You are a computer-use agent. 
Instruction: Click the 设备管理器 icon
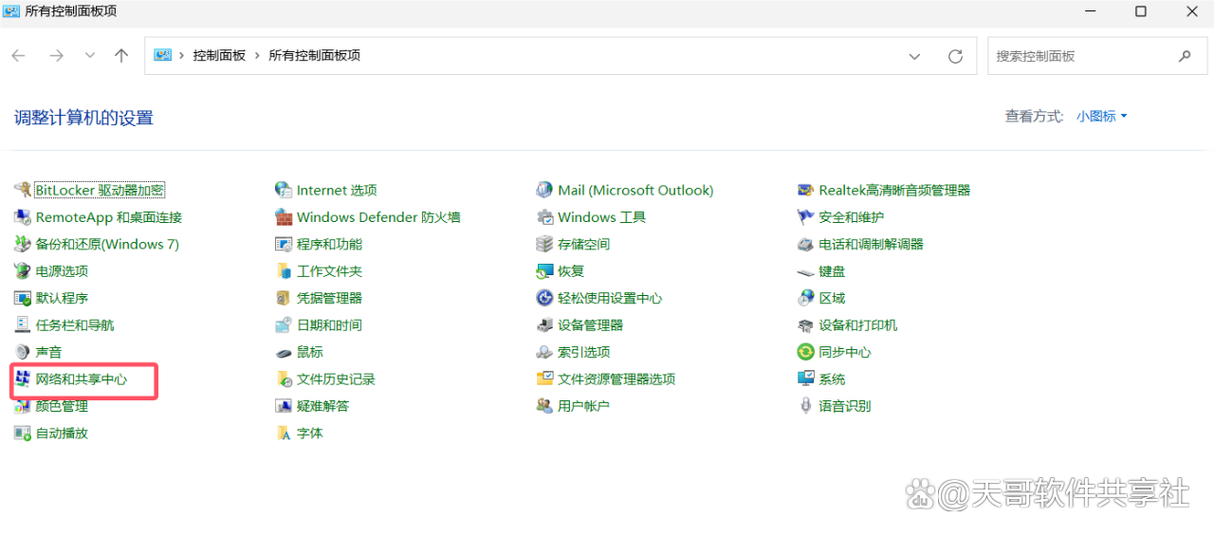click(x=544, y=325)
